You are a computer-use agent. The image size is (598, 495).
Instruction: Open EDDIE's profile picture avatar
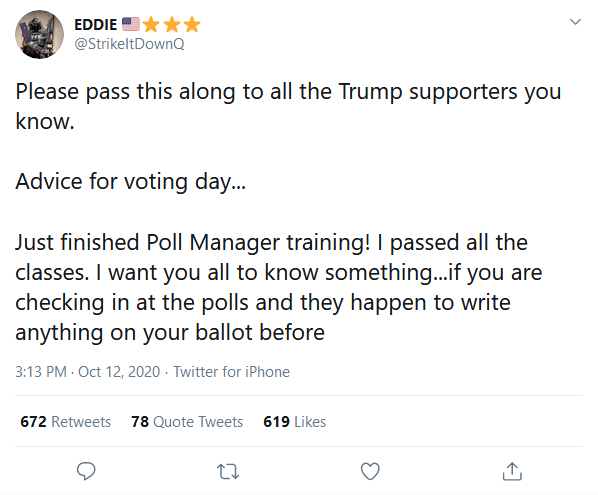point(39,34)
